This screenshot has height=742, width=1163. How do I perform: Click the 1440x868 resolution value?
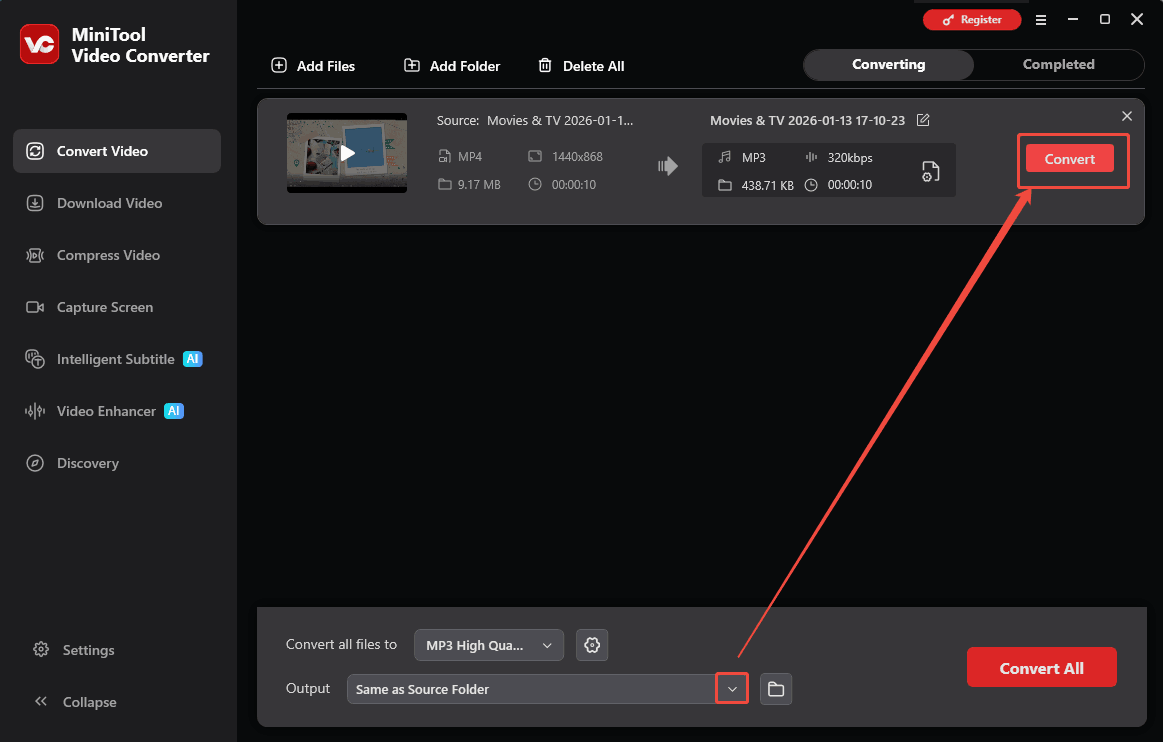coord(577,157)
